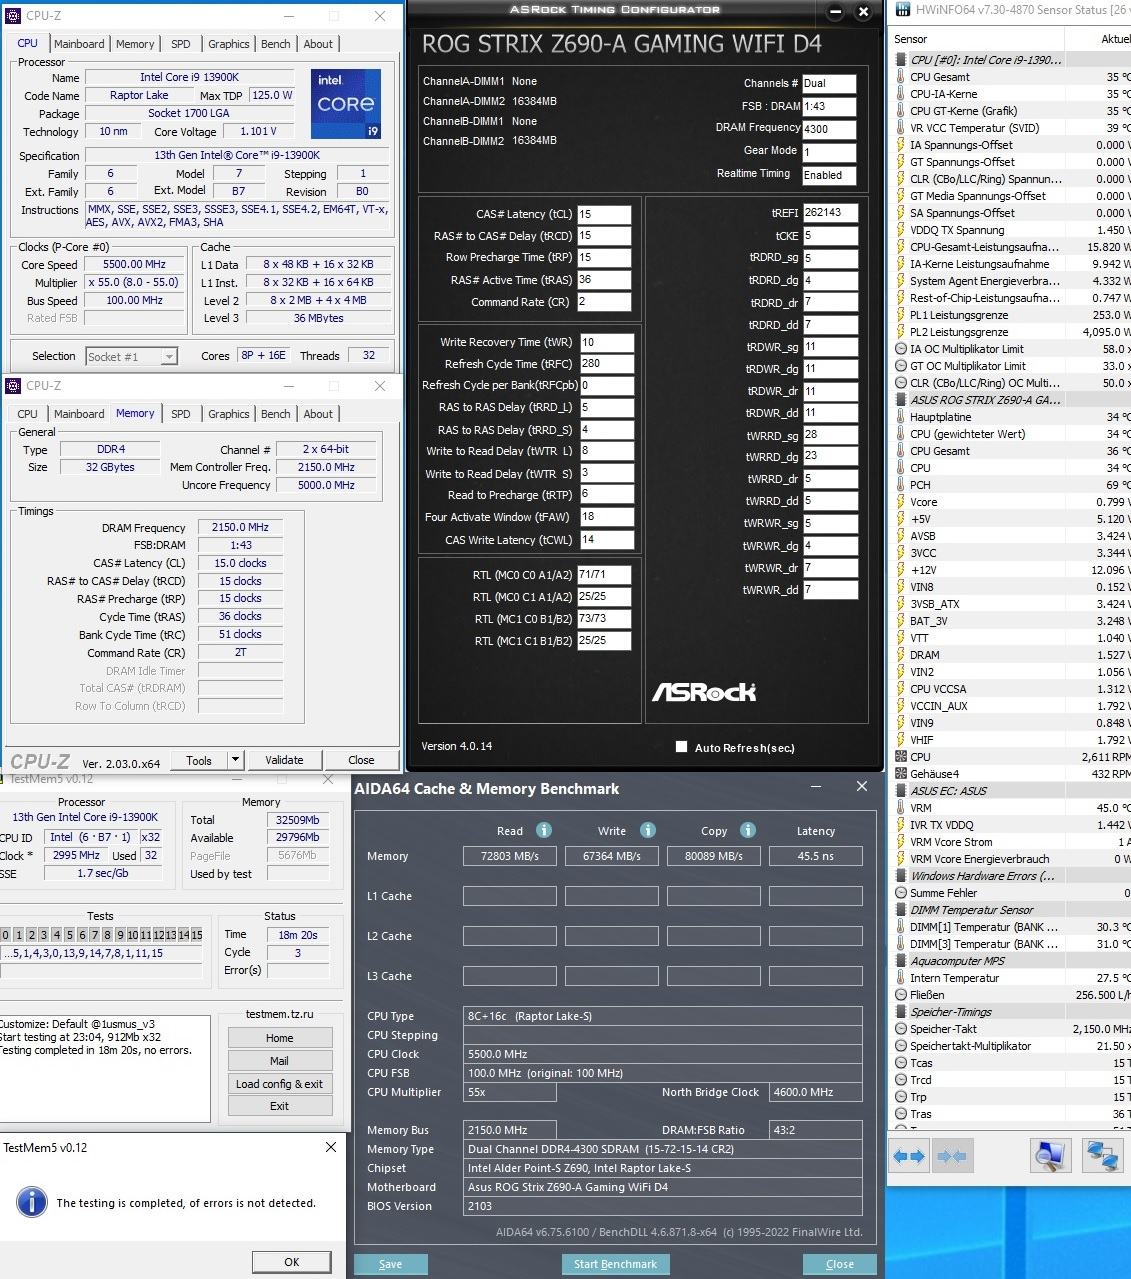Click clock icon beside Tcas

click(x=901, y=1063)
